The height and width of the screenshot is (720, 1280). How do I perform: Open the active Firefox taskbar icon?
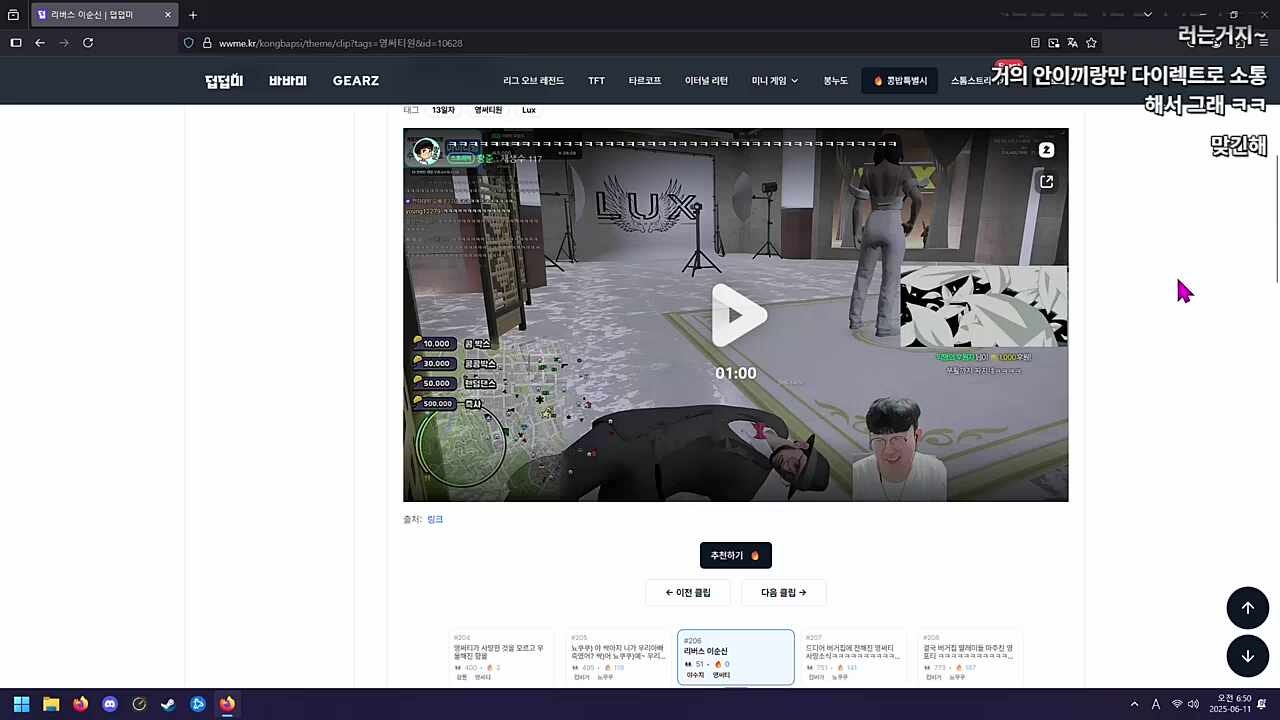(228, 704)
